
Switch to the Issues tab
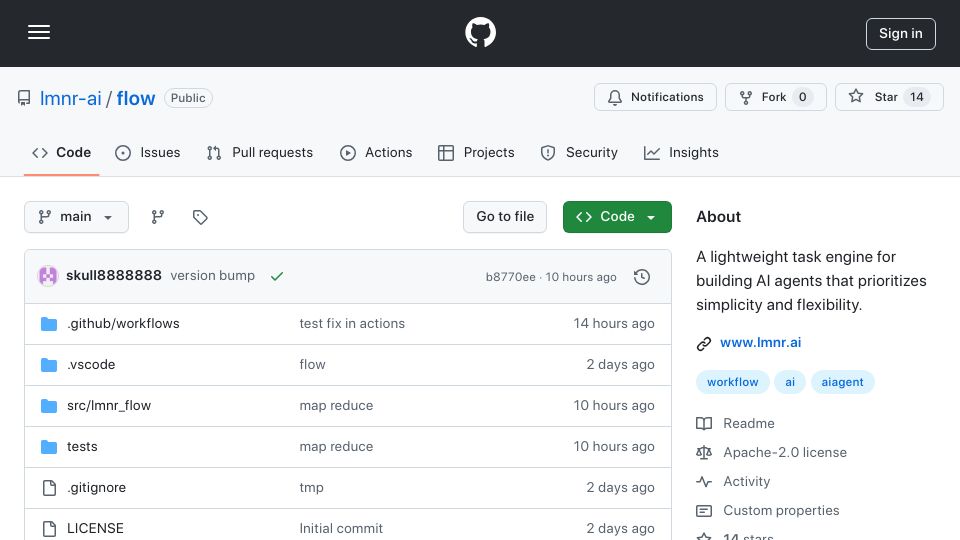[148, 152]
